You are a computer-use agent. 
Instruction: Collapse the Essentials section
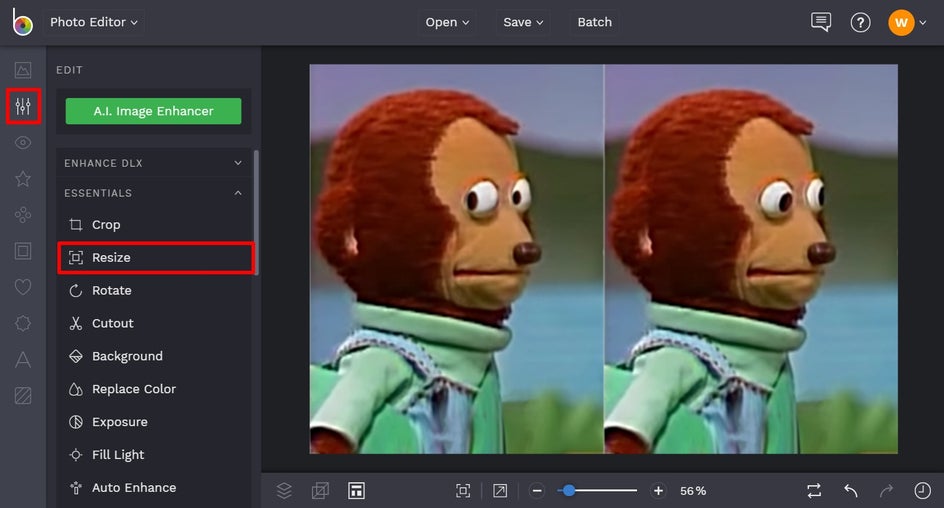click(x=154, y=193)
